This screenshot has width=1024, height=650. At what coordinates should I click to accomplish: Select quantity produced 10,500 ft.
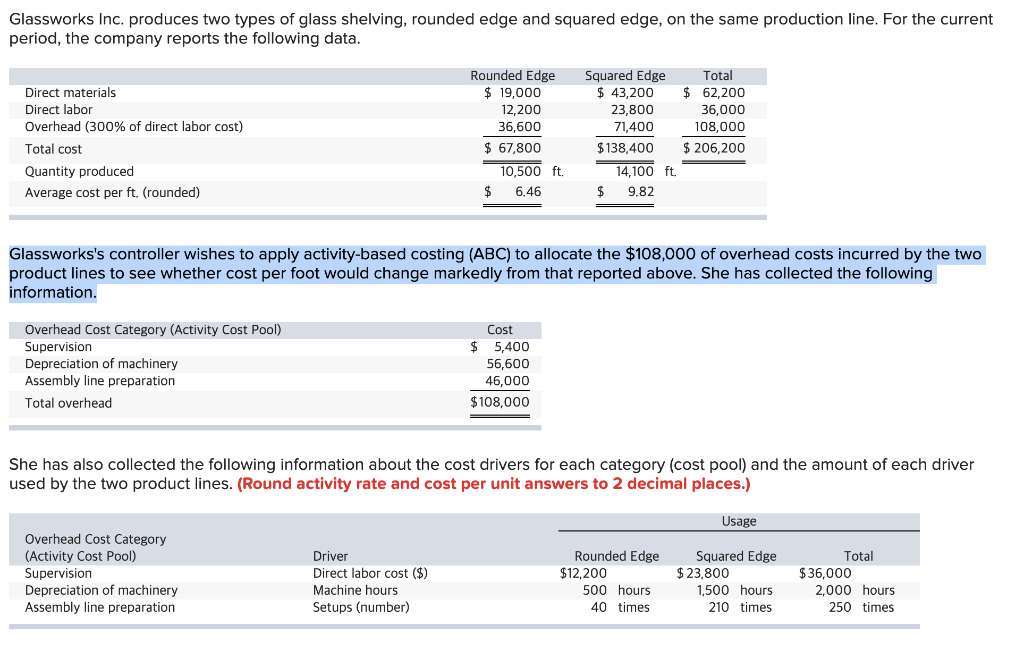click(532, 171)
